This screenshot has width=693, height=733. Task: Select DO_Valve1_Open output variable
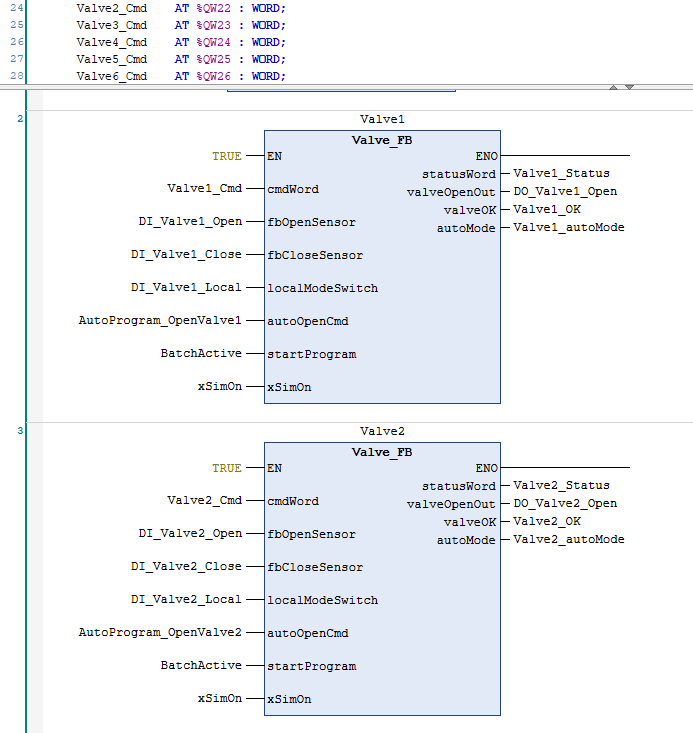565,192
